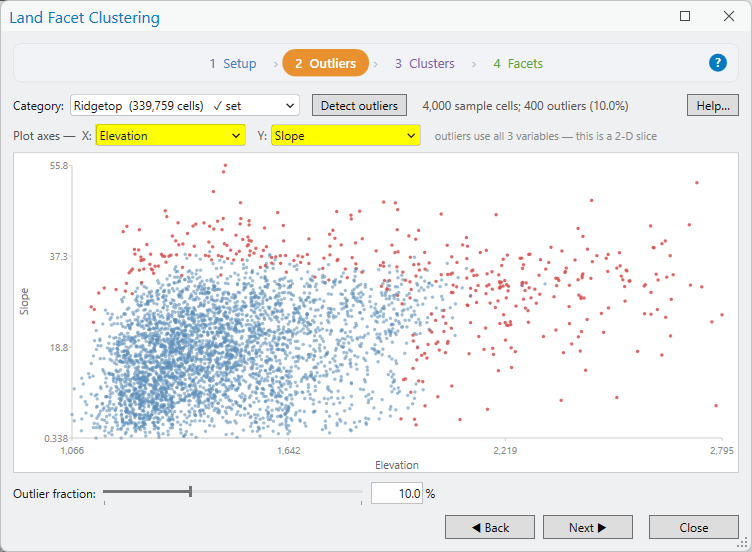Click the Detect outliers button
The height and width of the screenshot is (552, 752).
(x=359, y=106)
